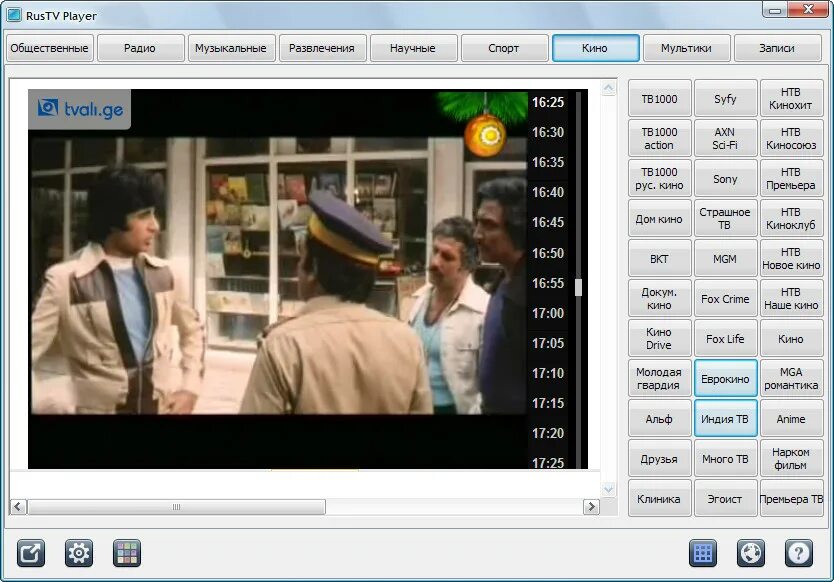The image size is (834, 582).
Task: Toggle the Индия ТВ channel button
Action: click(725, 419)
